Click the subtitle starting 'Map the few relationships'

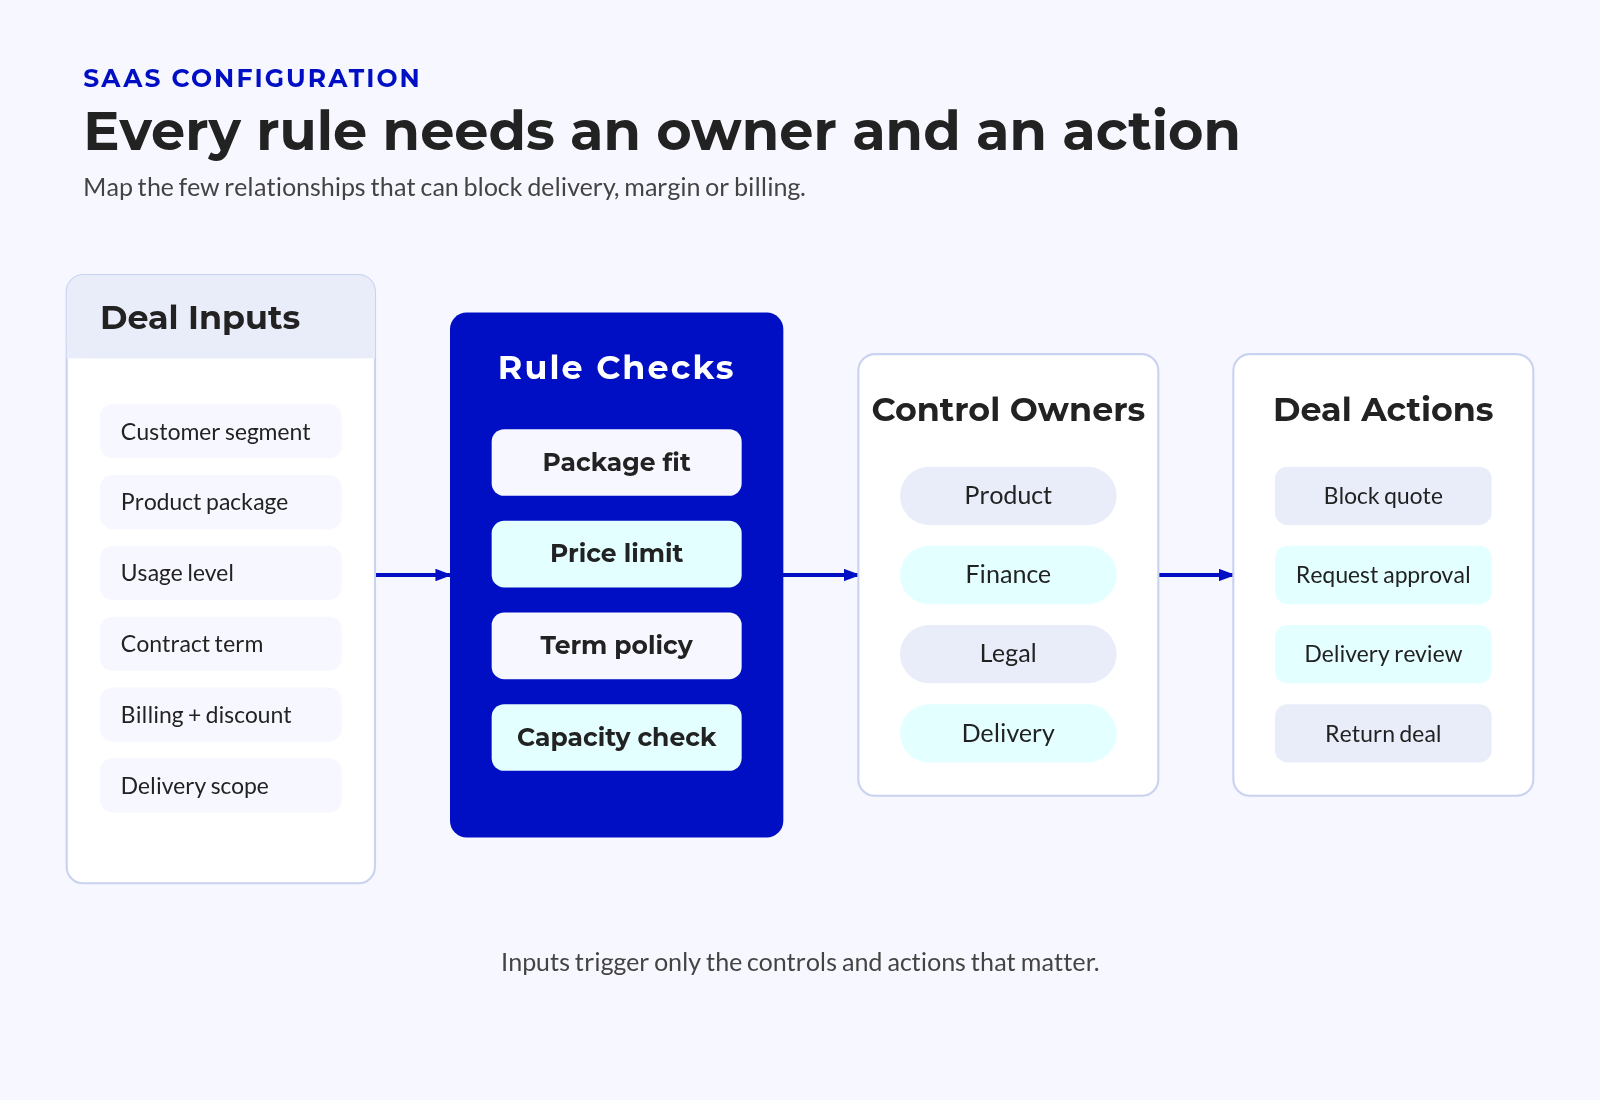click(x=444, y=188)
